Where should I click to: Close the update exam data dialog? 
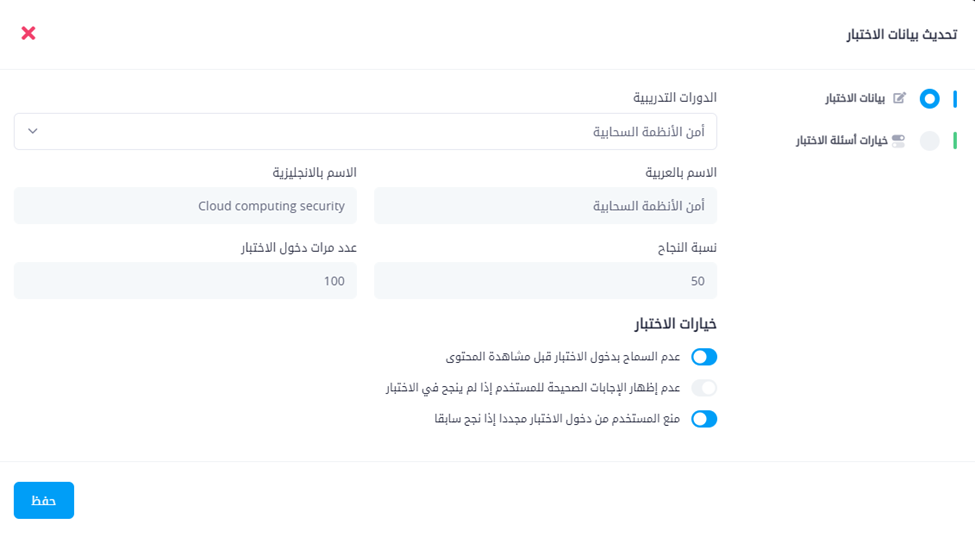click(x=28, y=33)
